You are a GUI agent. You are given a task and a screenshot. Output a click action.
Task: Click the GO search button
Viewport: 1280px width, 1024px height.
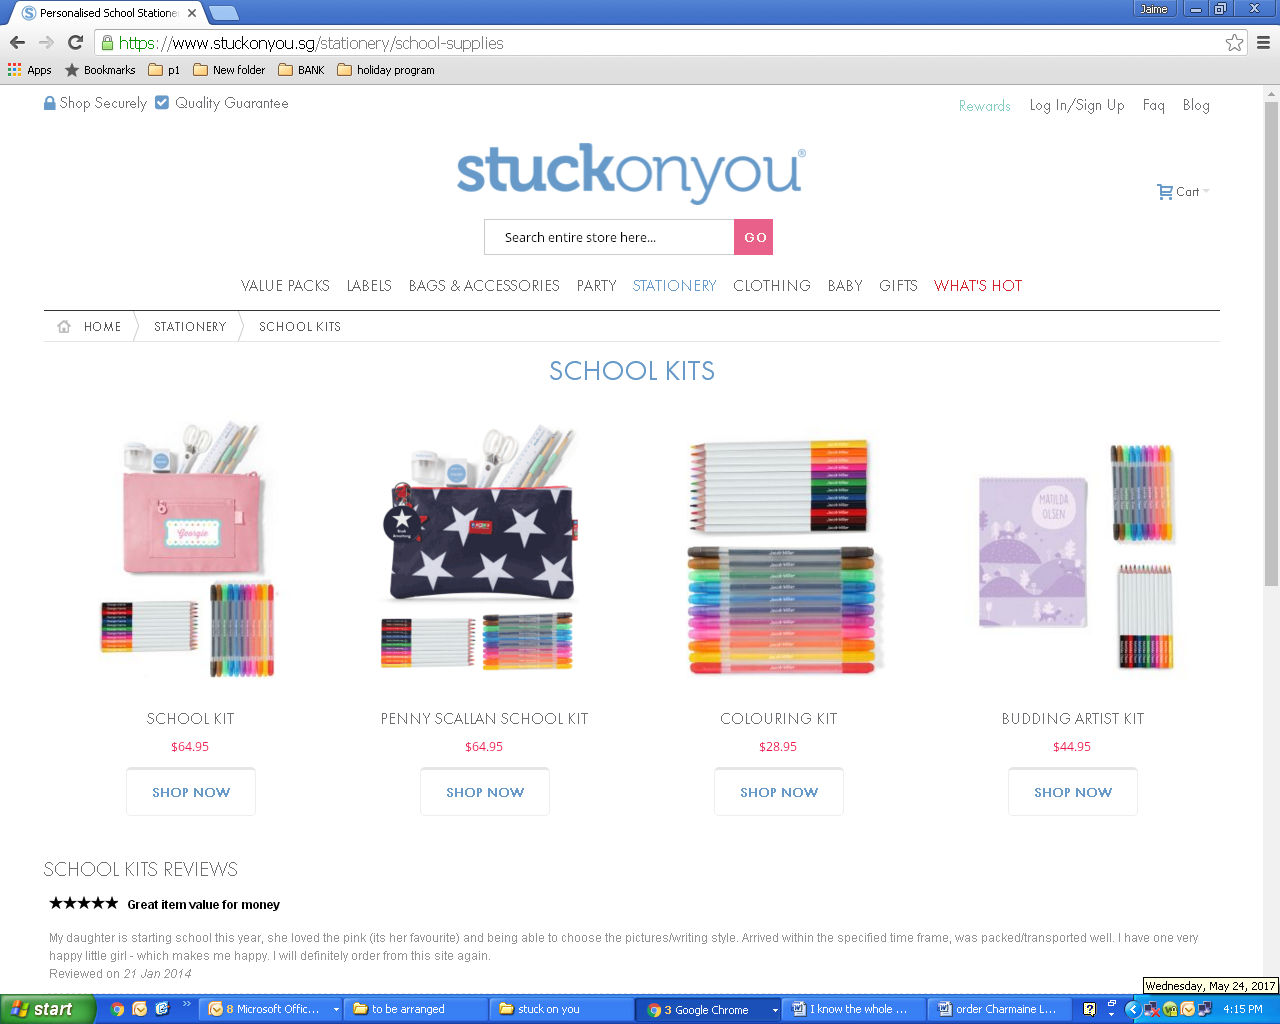(x=754, y=237)
